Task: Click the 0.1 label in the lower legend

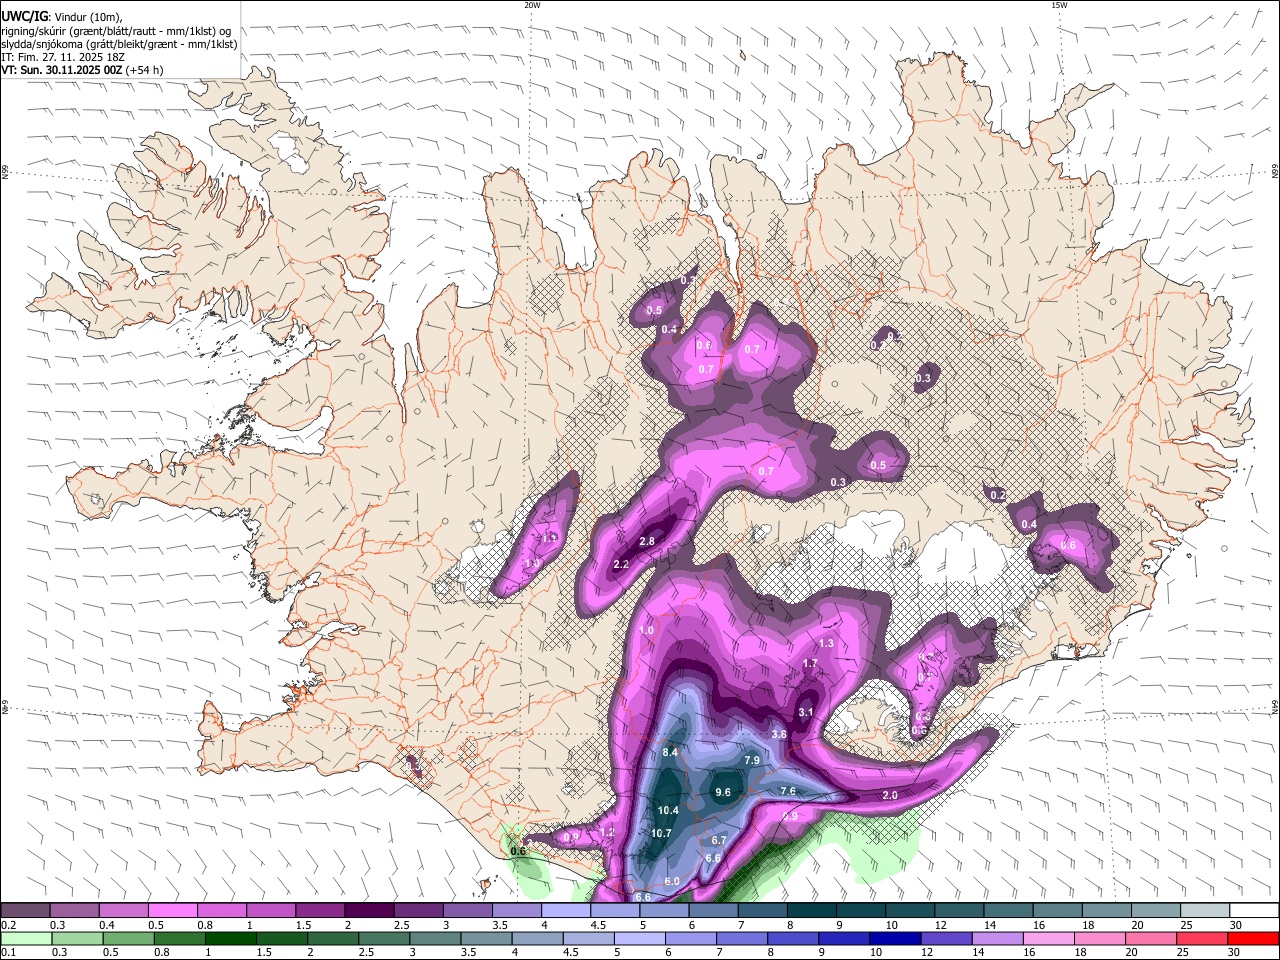Action: point(8,953)
